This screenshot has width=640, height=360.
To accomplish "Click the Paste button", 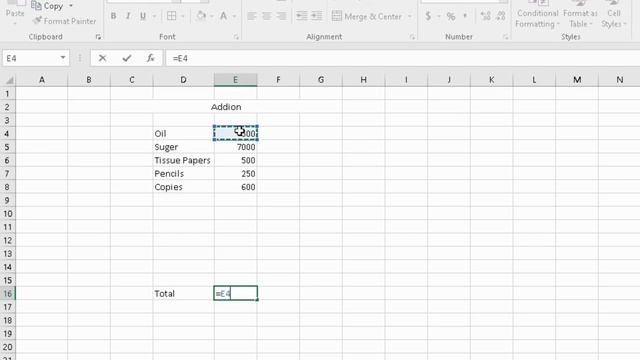I will point(15,13).
